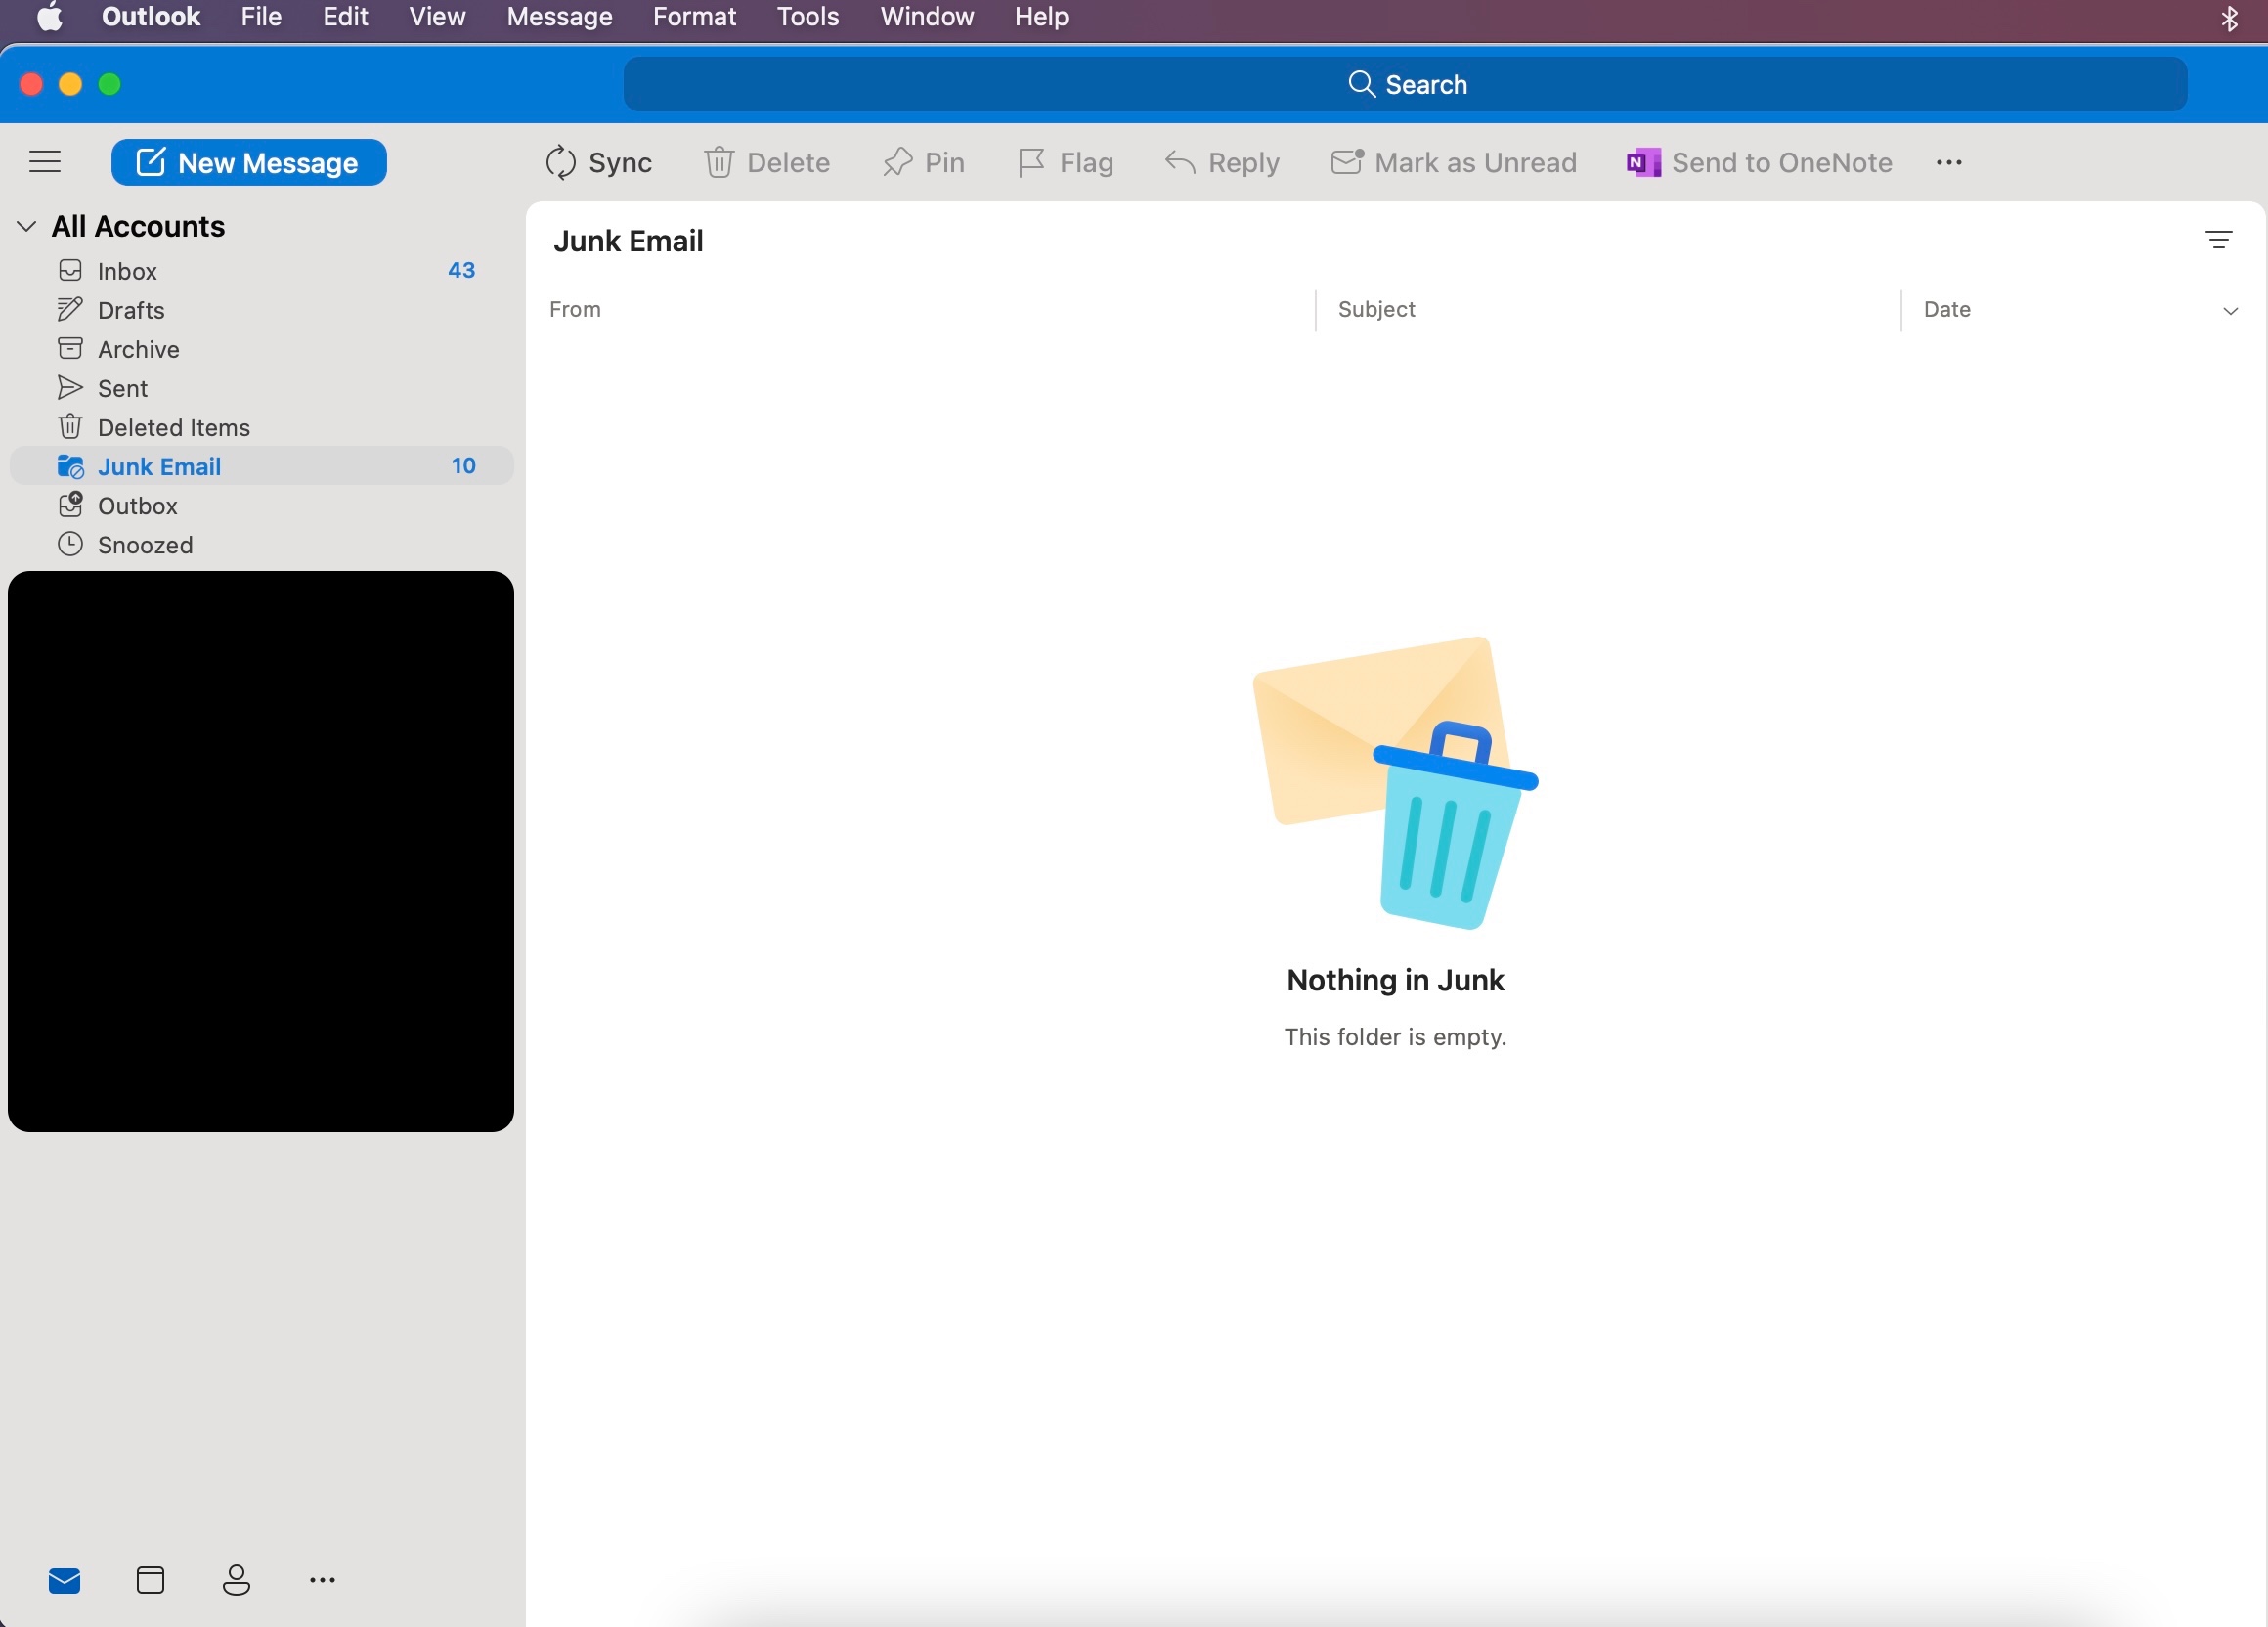Click the Search input field
This screenshot has width=2268, height=1627.
(x=1407, y=84)
